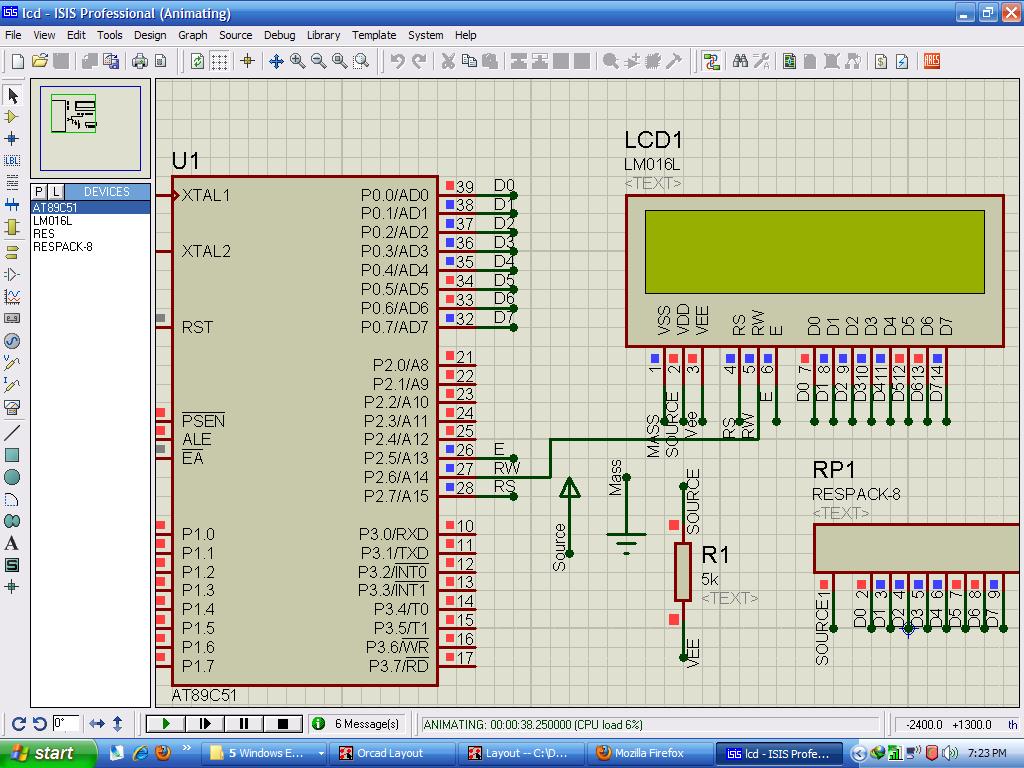Click the LCD1 display screen component
The width and height of the screenshot is (1024, 768).
tap(814, 251)
